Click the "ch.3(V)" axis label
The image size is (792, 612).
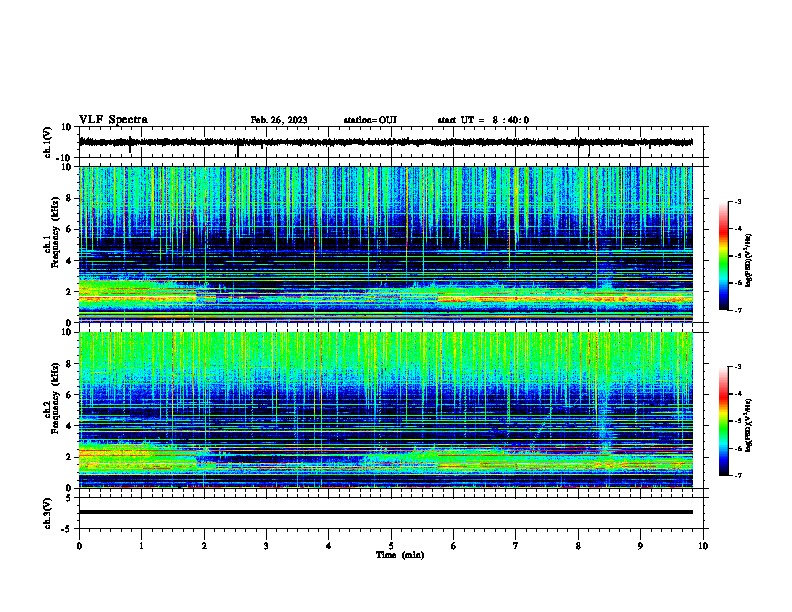tap(48, 513)
